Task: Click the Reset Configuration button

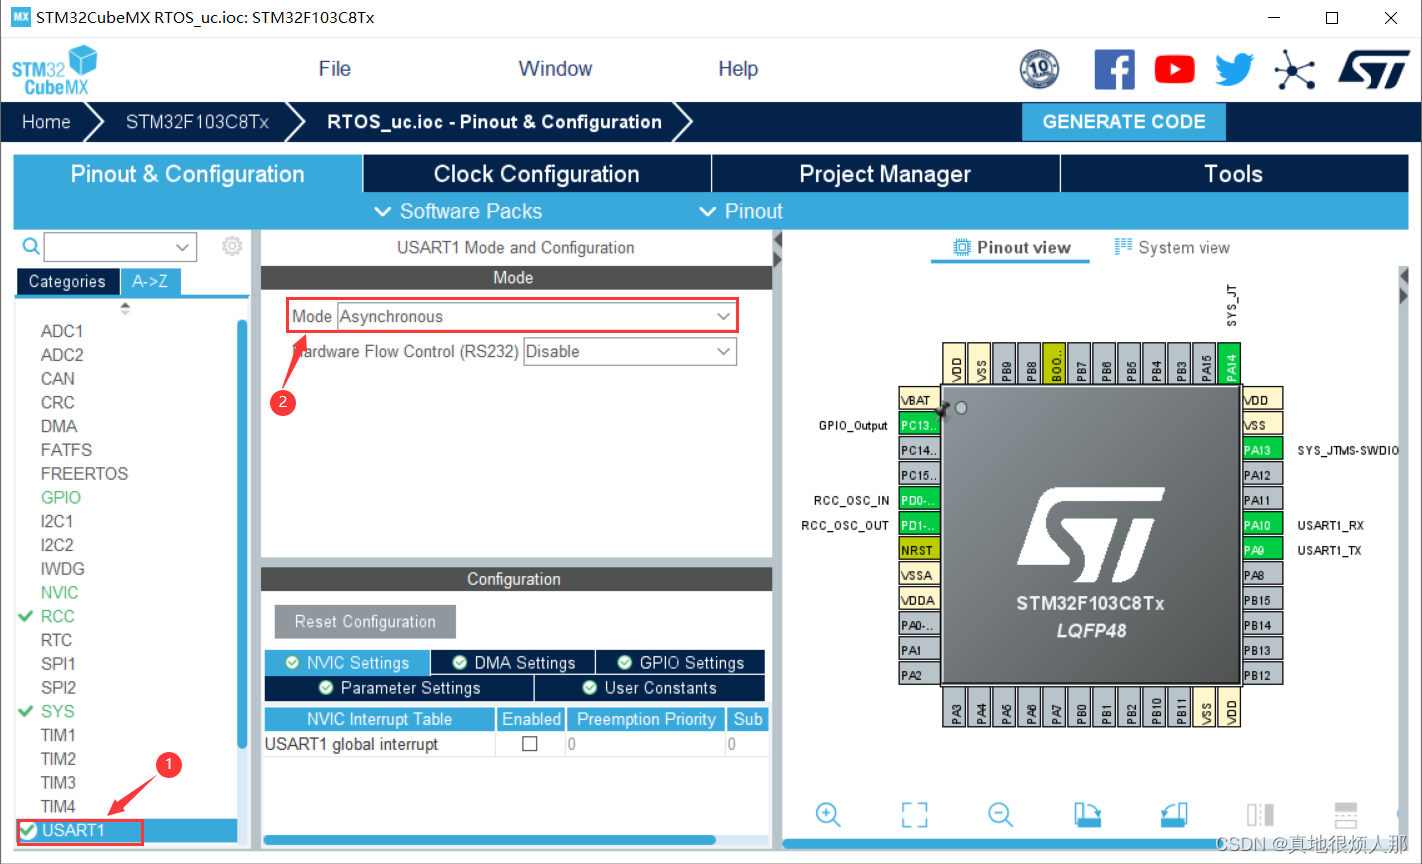Action: tap(364, 621)
